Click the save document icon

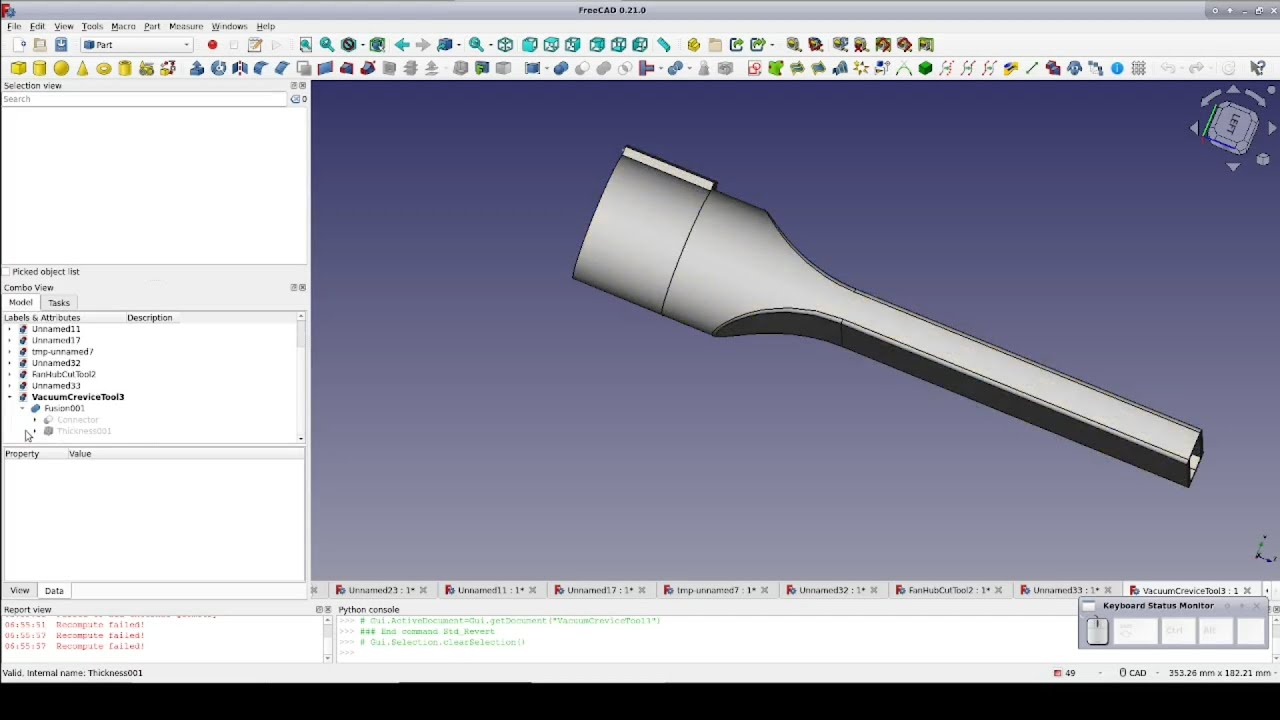coord(61,45)
